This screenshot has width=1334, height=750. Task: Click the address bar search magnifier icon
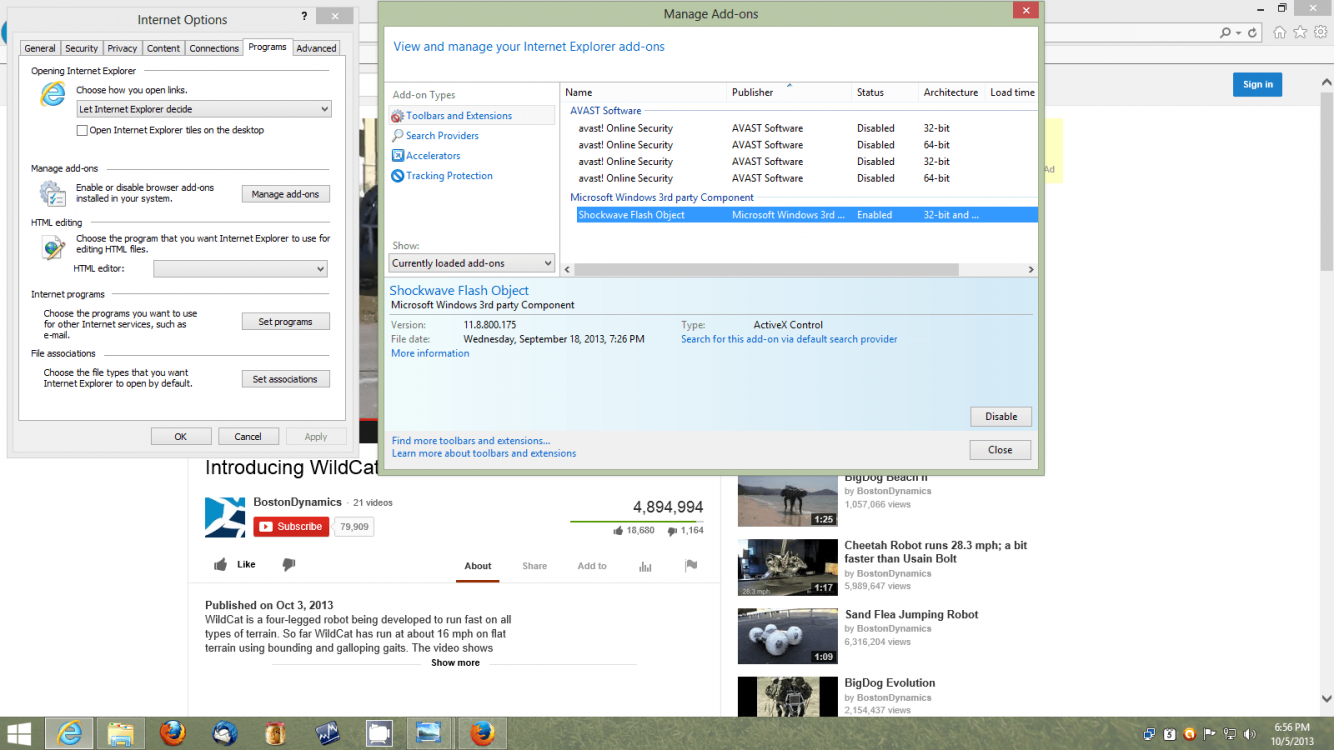[1225, 33]
